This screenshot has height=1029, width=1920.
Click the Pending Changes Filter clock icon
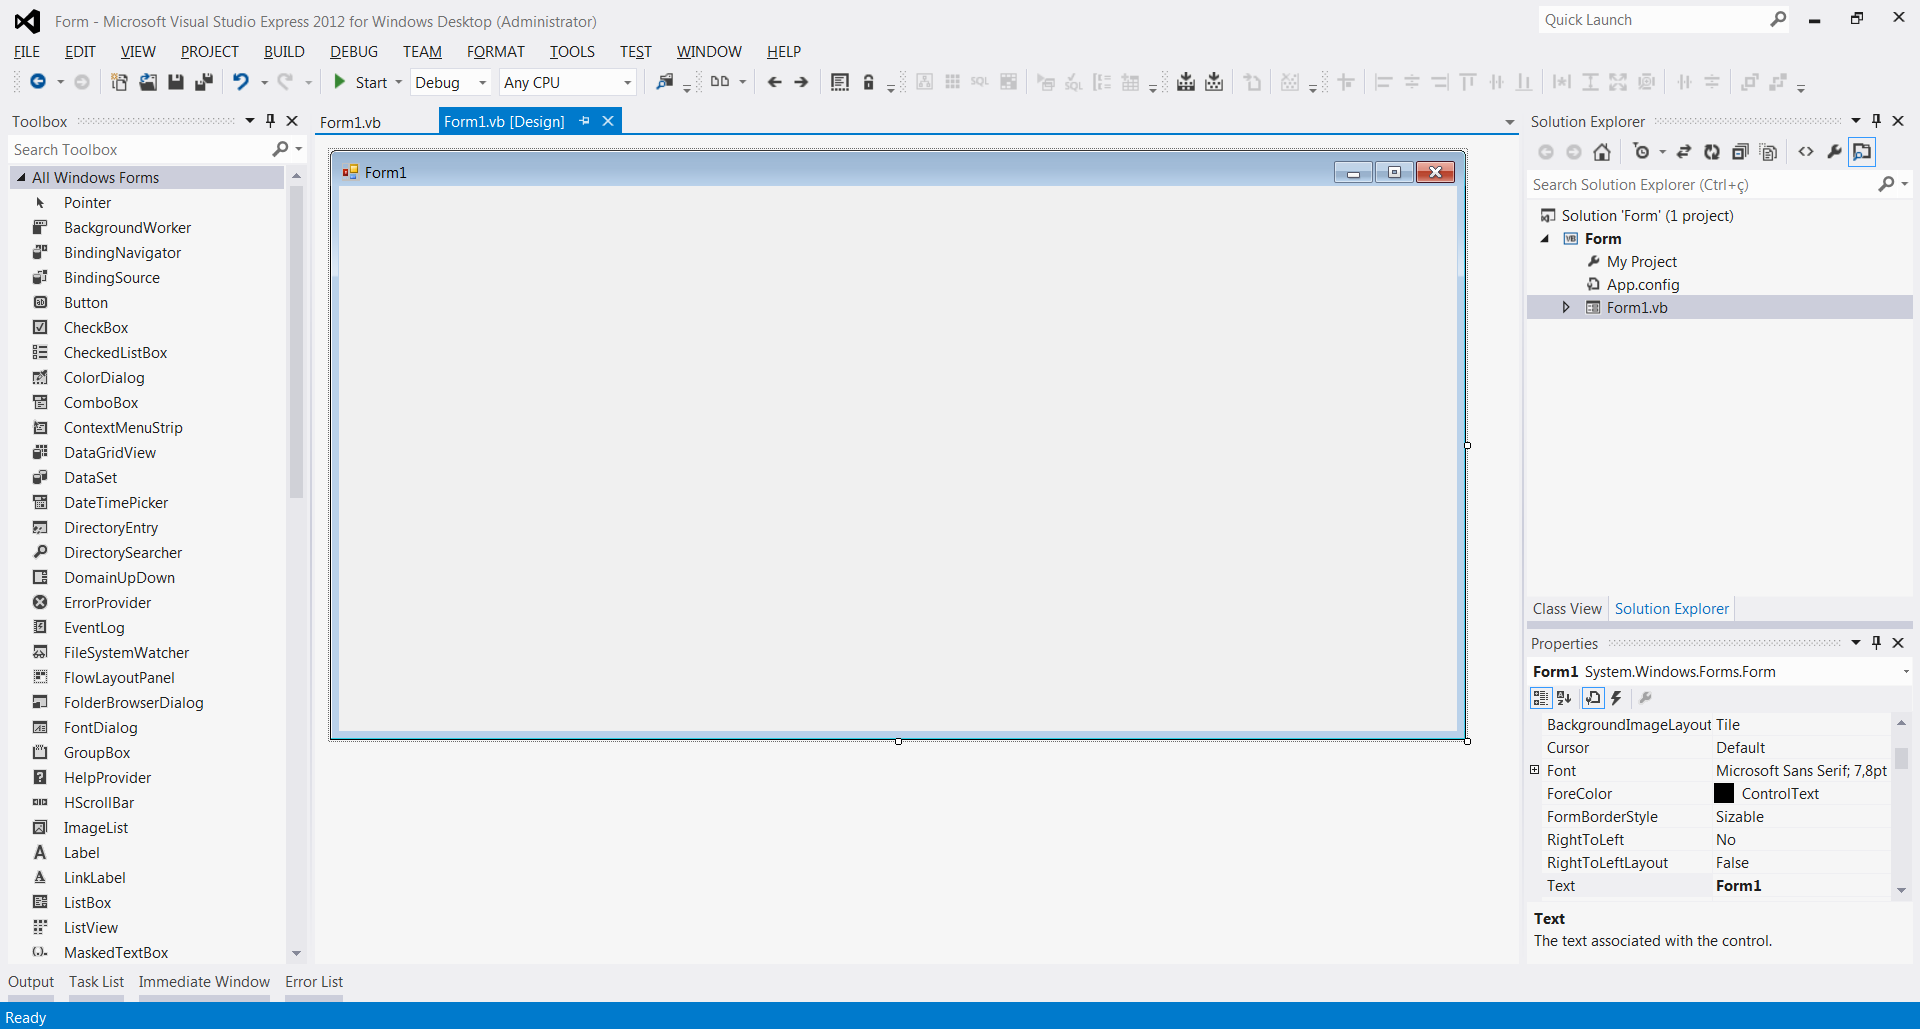coord(1641,152)
